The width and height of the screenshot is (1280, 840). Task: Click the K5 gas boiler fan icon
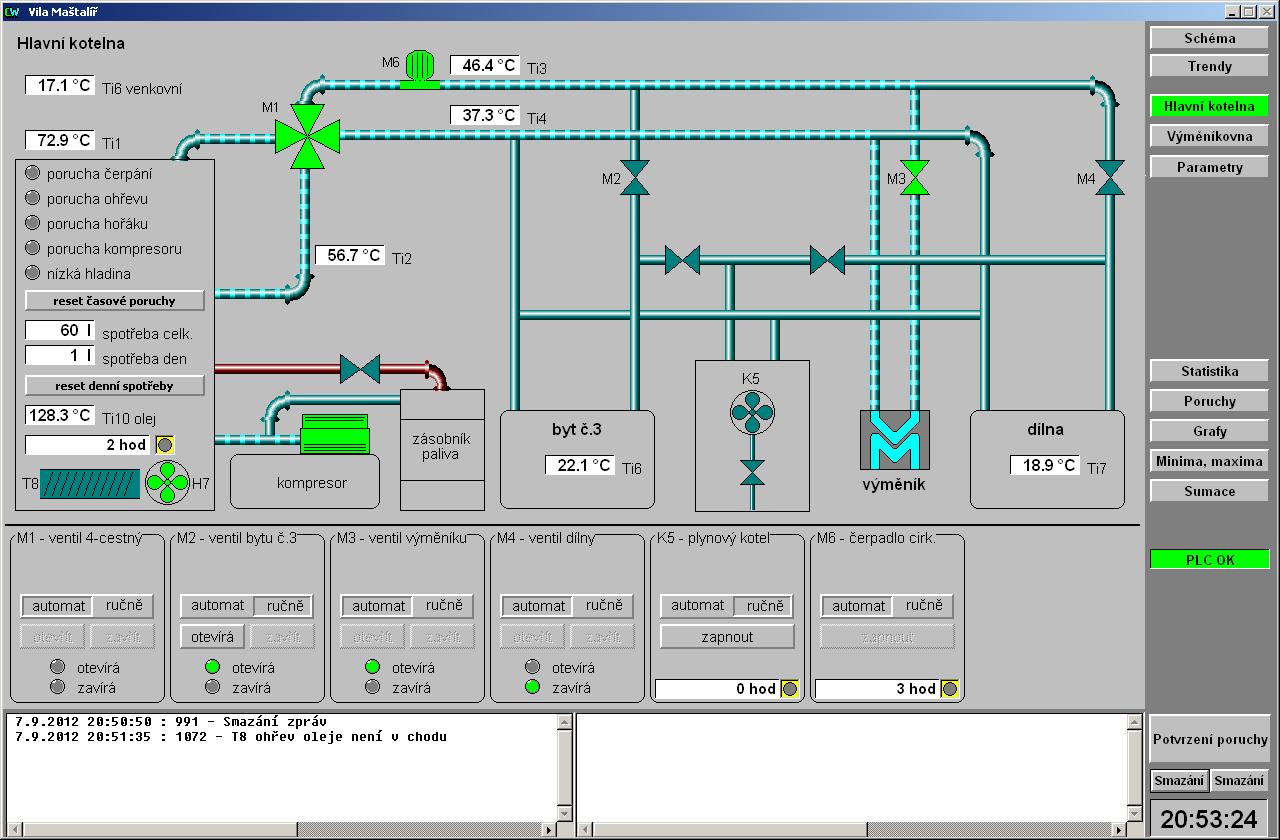click(x=752, y=412)
